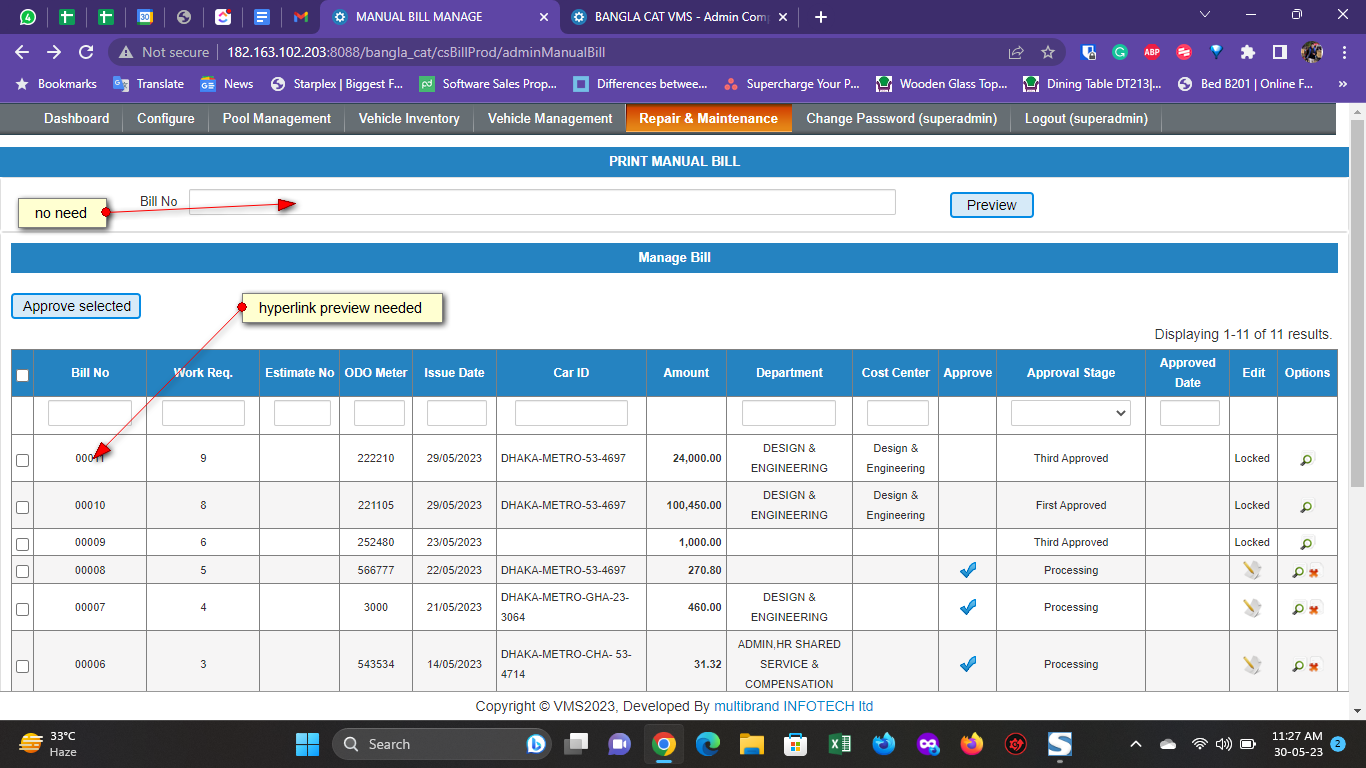Check the checkbox for bill 00011
The image size is (1366, 768).
pyautogui.click(x=22, y=460)
